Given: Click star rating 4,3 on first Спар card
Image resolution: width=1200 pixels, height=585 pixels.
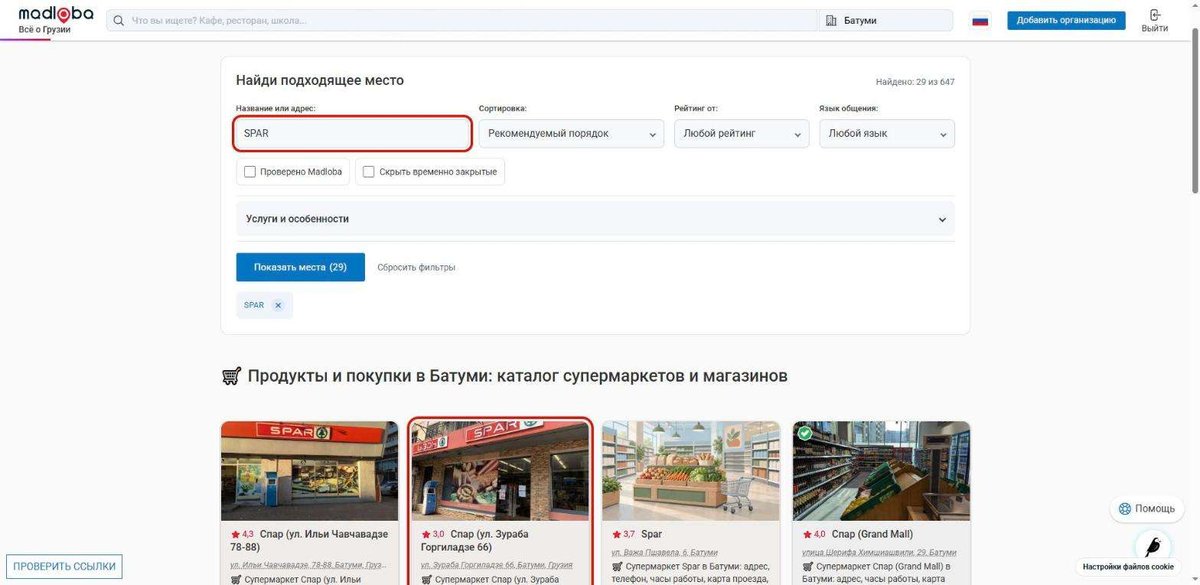Looking at the screenshot, I should pos(242,534).
